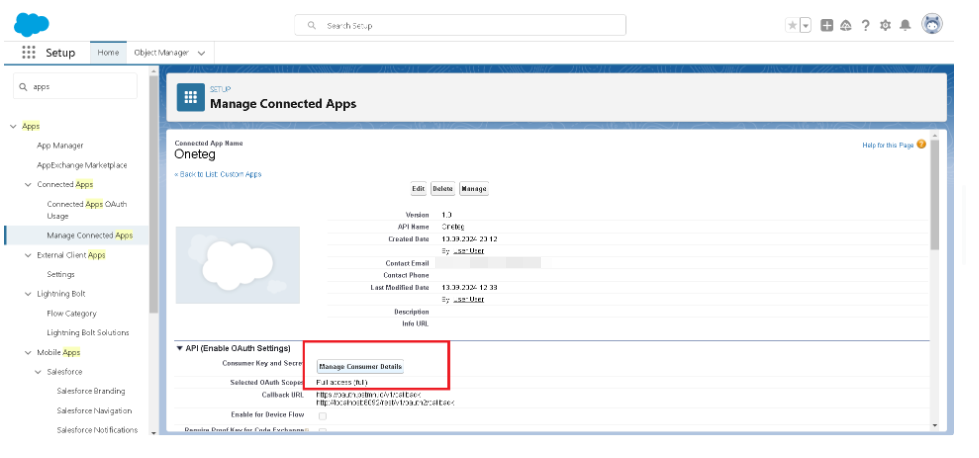Open the Trailhead guidance icon
The image size is (979, 458).
[846, 26]
